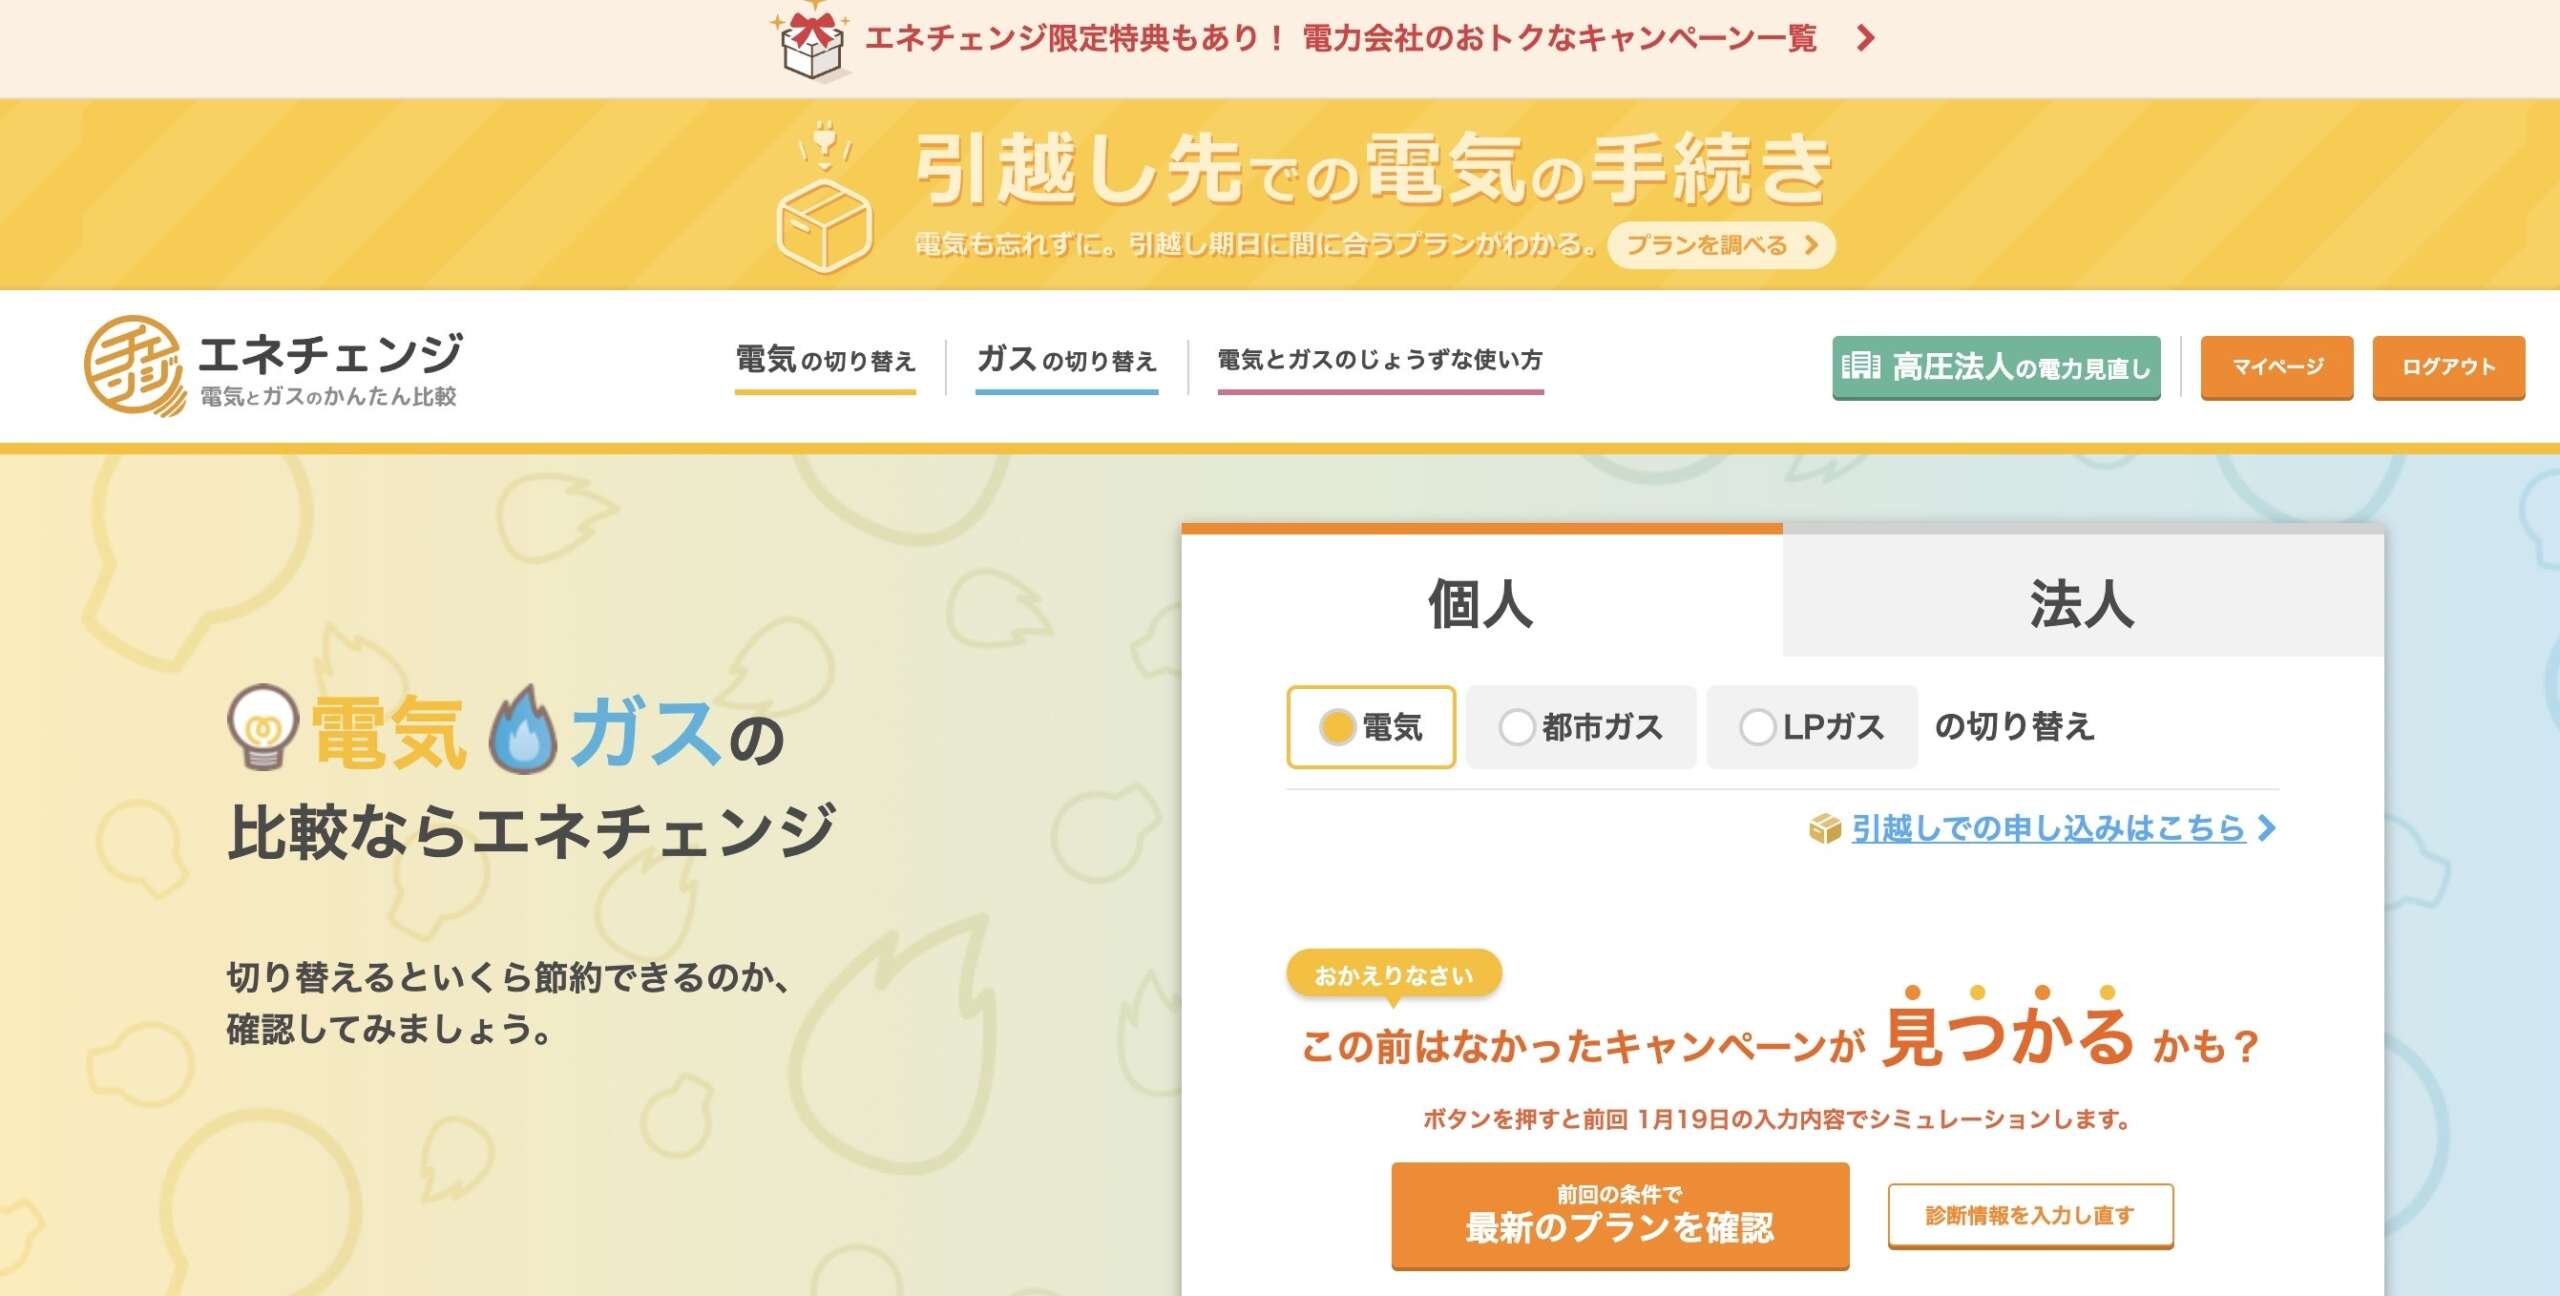The width and height of the screenshot is (2560, 1296).
Task: Click プランを調べる banner button
Action: click(x=1721, y=245)
